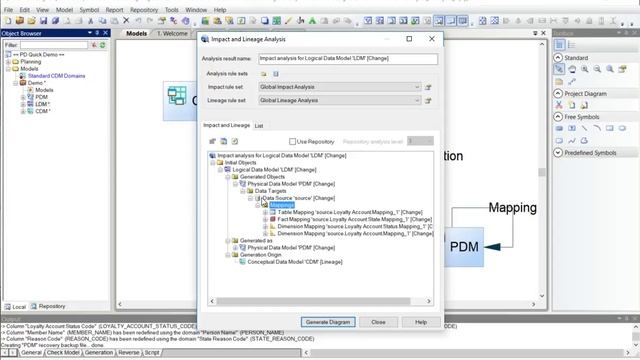Select the Pointer tool in the Toolbox

[559, 69]
